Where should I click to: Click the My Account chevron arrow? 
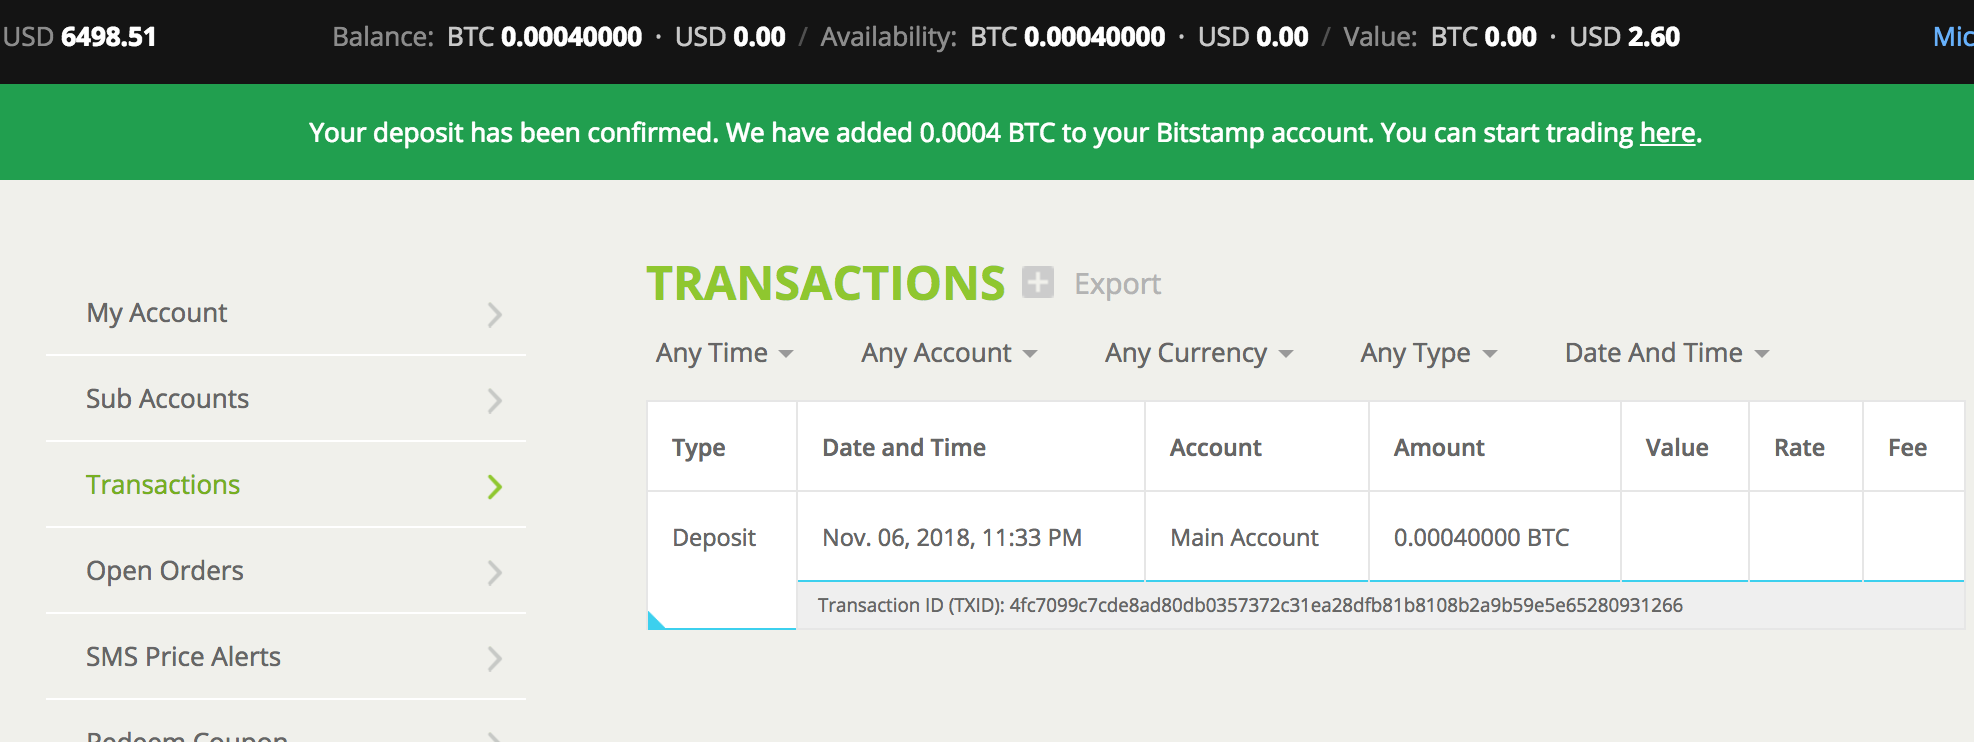[x=494, y=315]
